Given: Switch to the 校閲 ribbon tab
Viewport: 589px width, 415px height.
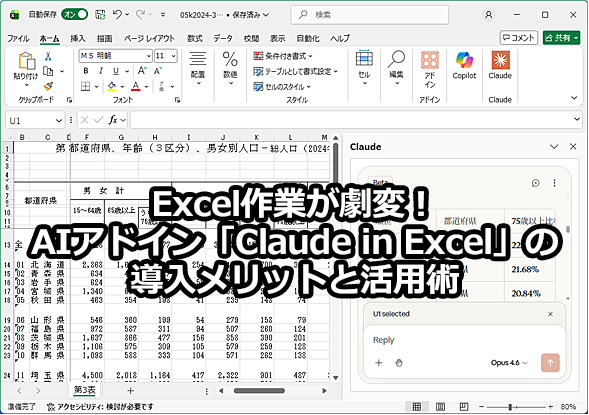Looking at the screenshot, I should click(251, 38).
